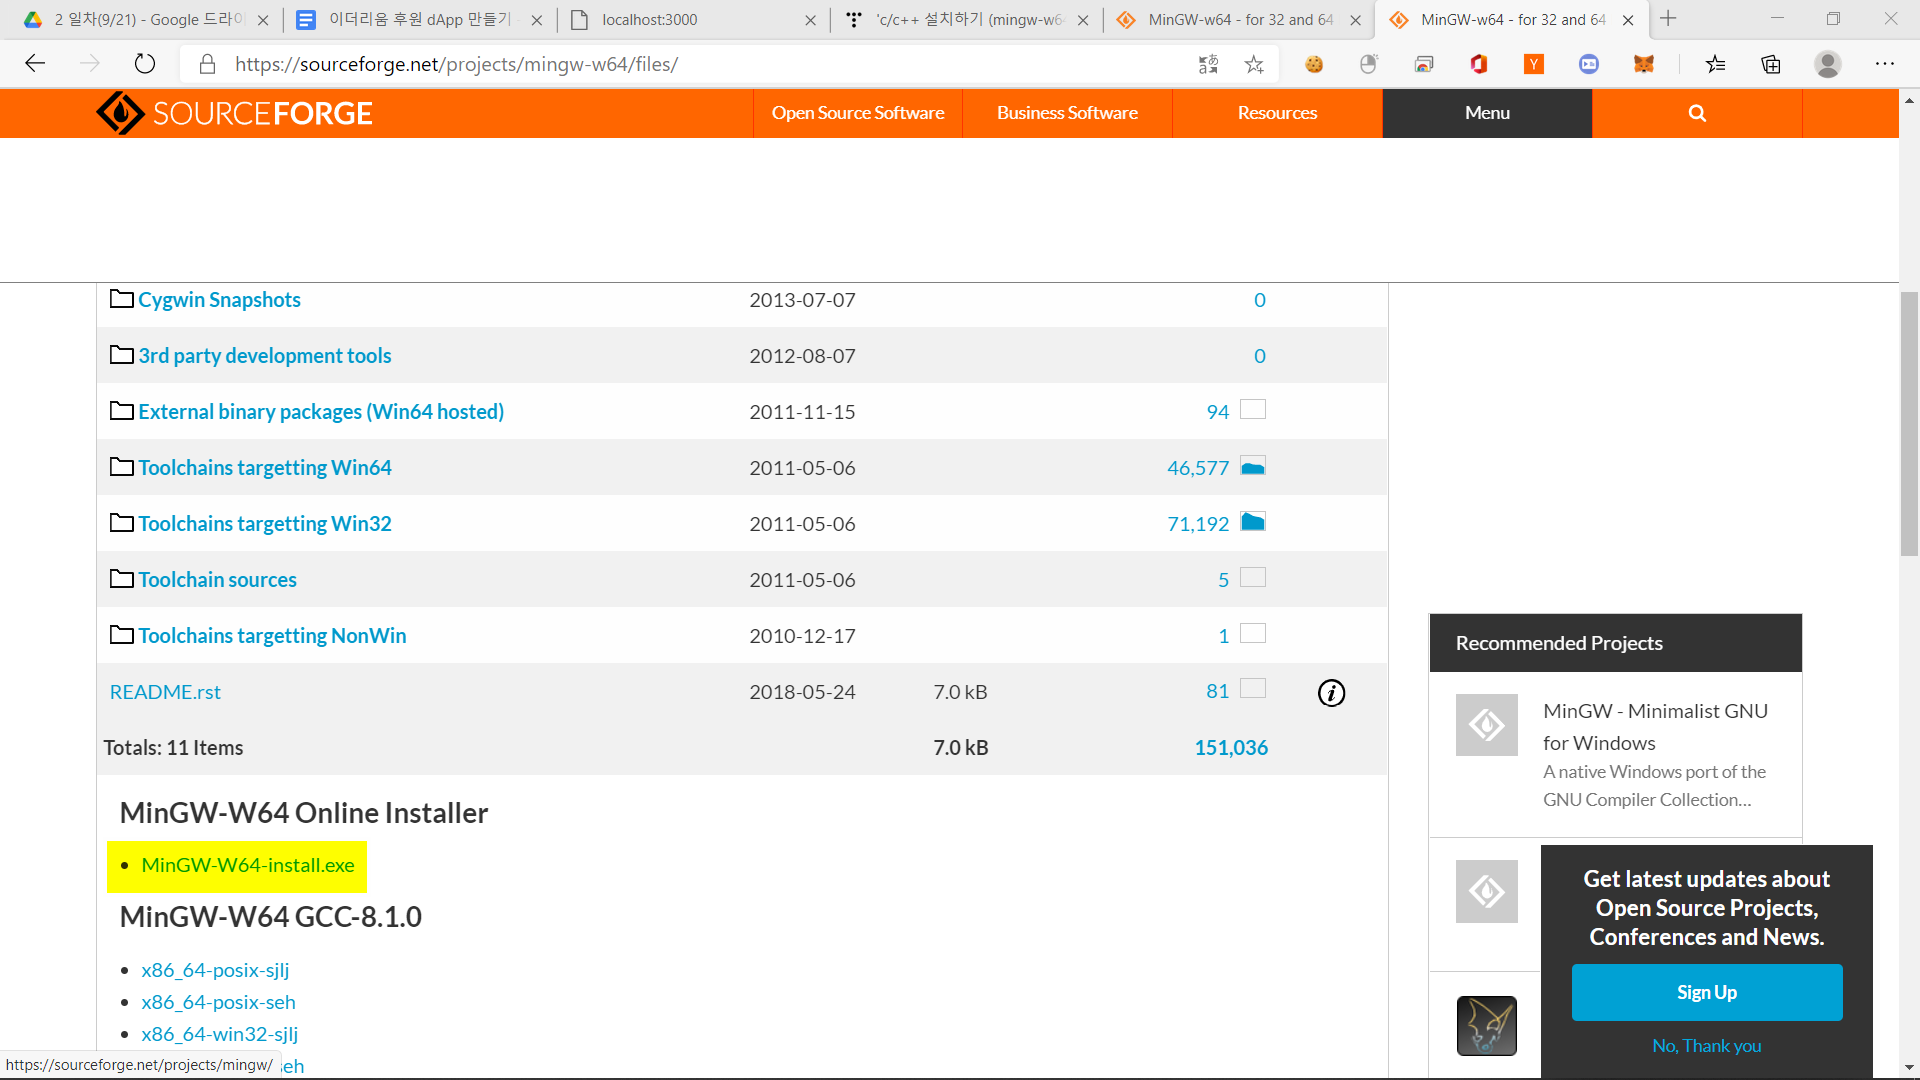Click the address bar URL field

click(x=700, y=65)
